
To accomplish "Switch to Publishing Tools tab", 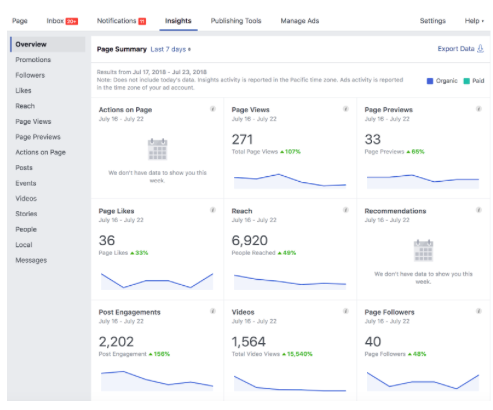I will click(236, 21).
